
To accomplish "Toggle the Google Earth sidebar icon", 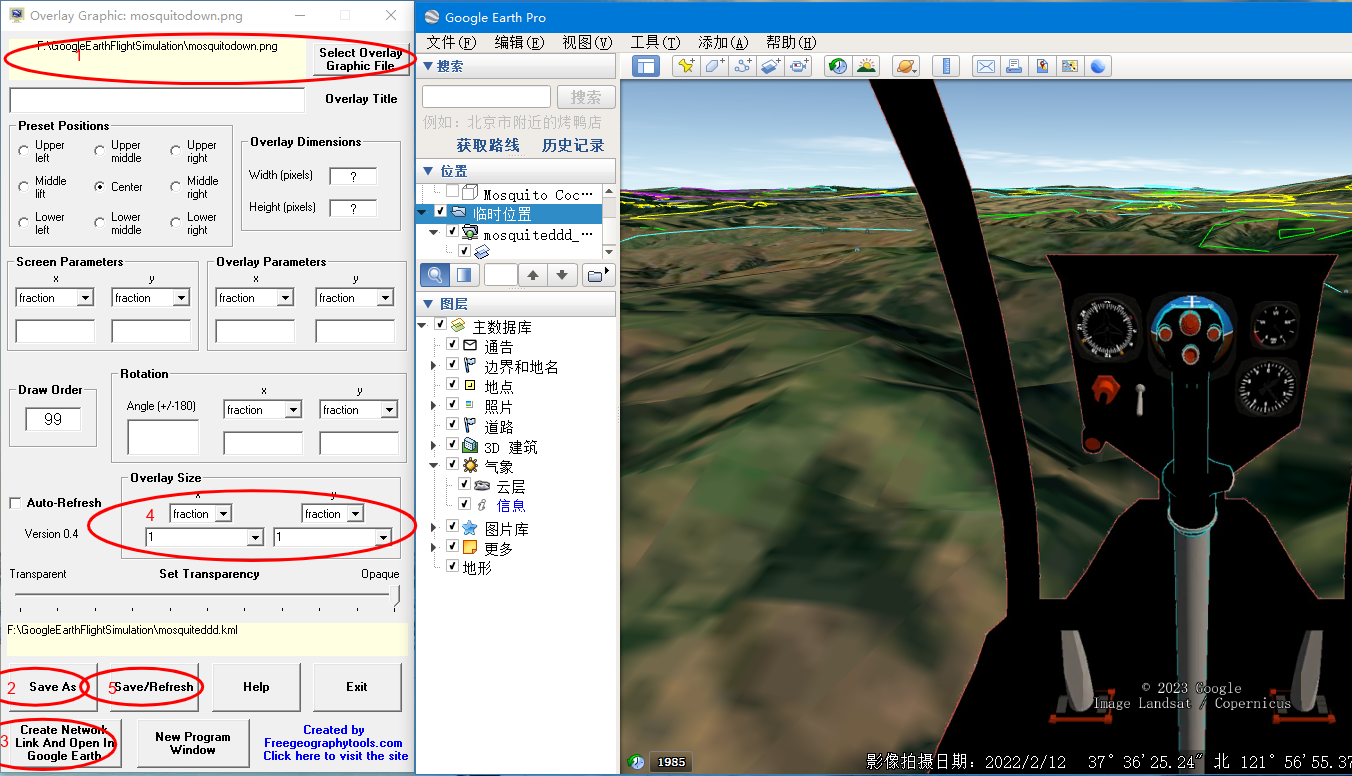I will [x=646, y=66].
